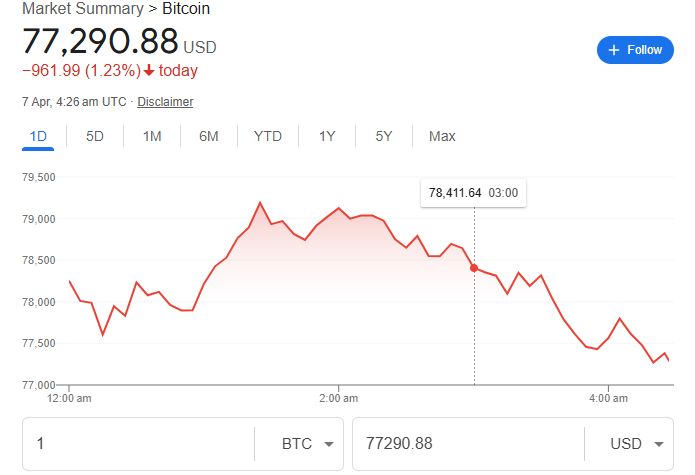The image size is (695, 475).
Task: Show the 6M price range
Action: [209, 136]
